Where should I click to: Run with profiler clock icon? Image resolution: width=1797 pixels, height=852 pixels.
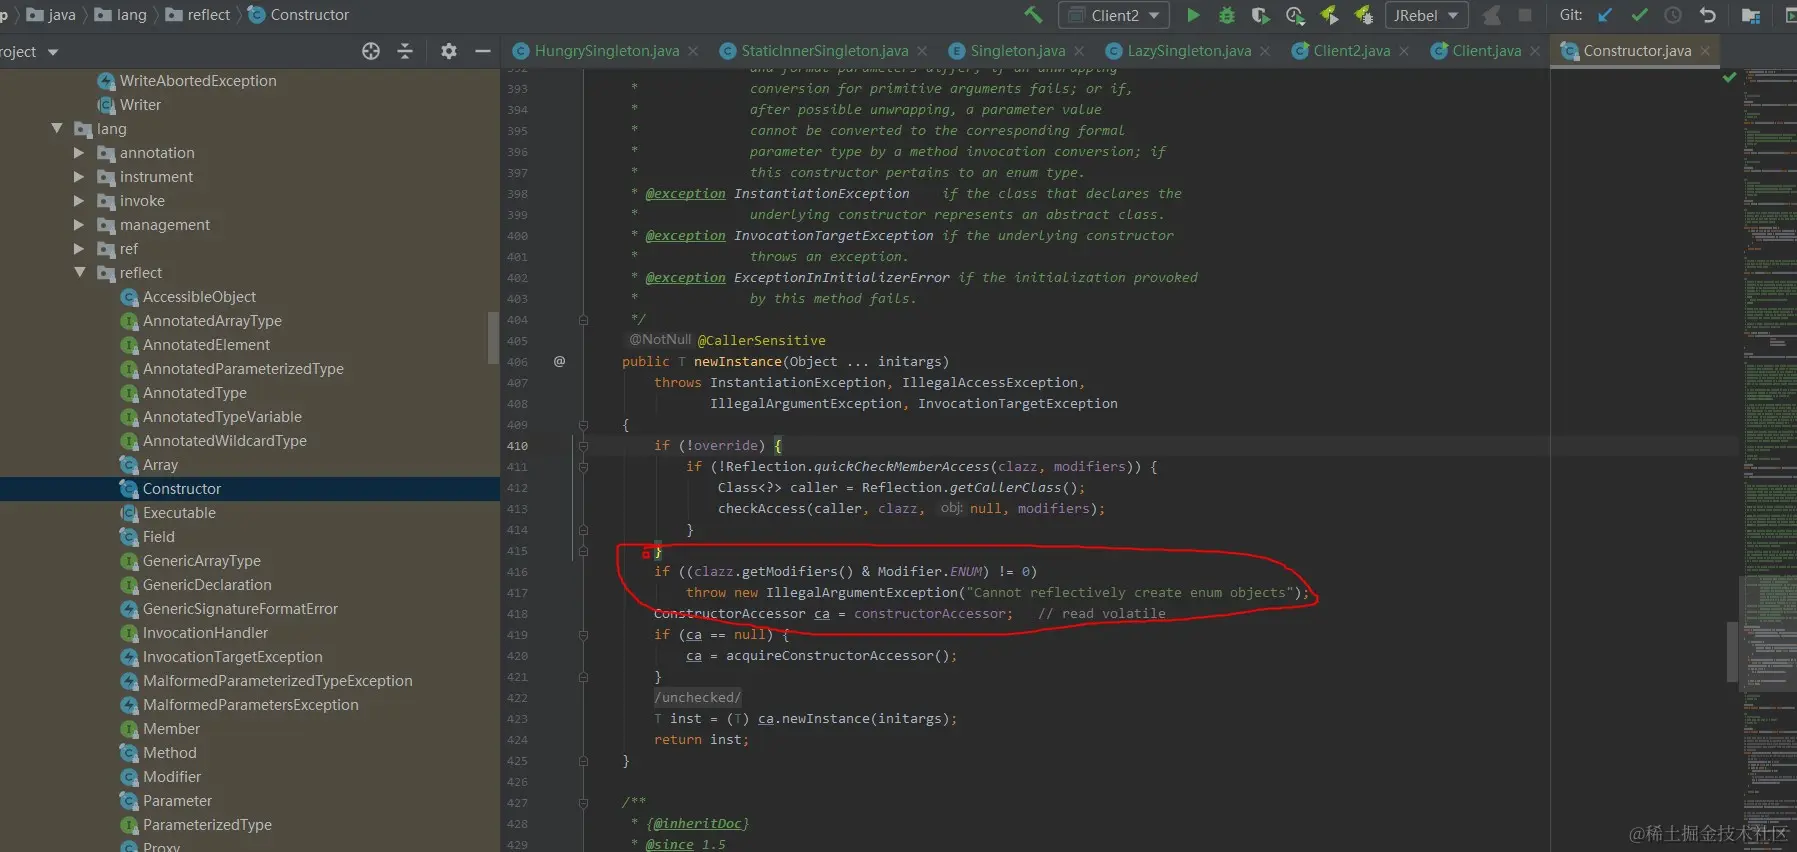(1295, 15)
